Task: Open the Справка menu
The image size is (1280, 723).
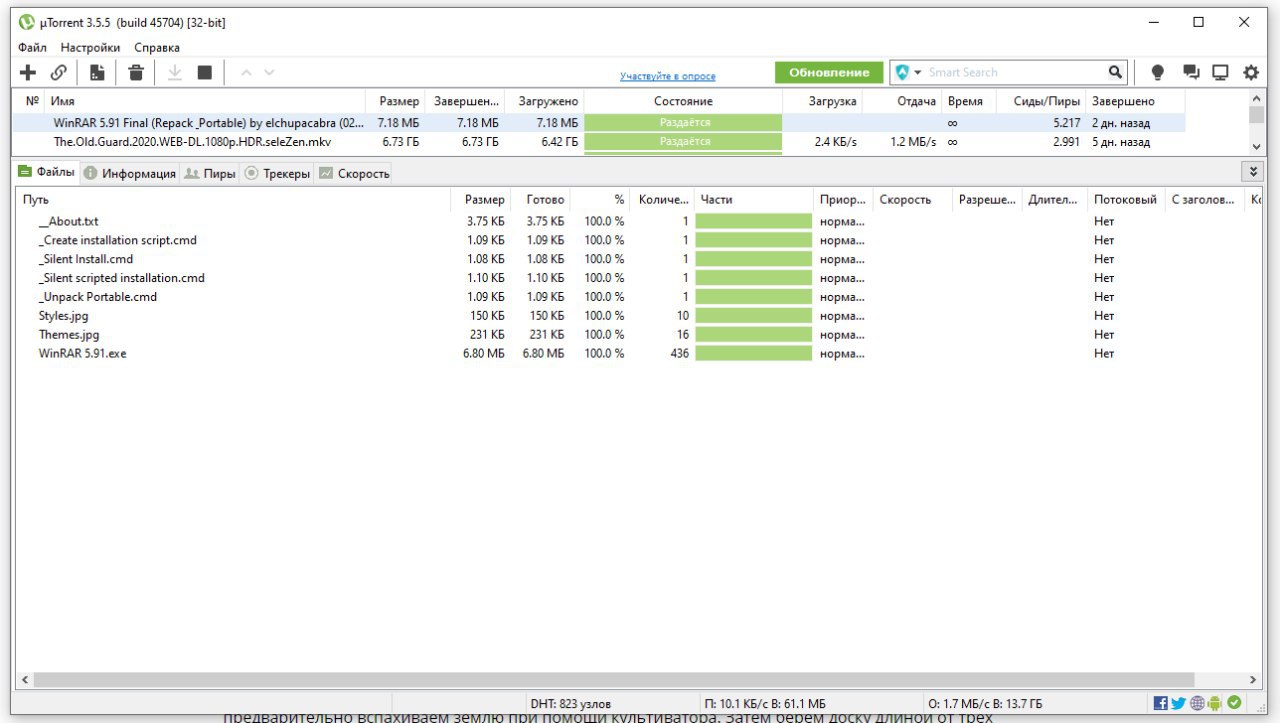Action: tap(157, 47)
